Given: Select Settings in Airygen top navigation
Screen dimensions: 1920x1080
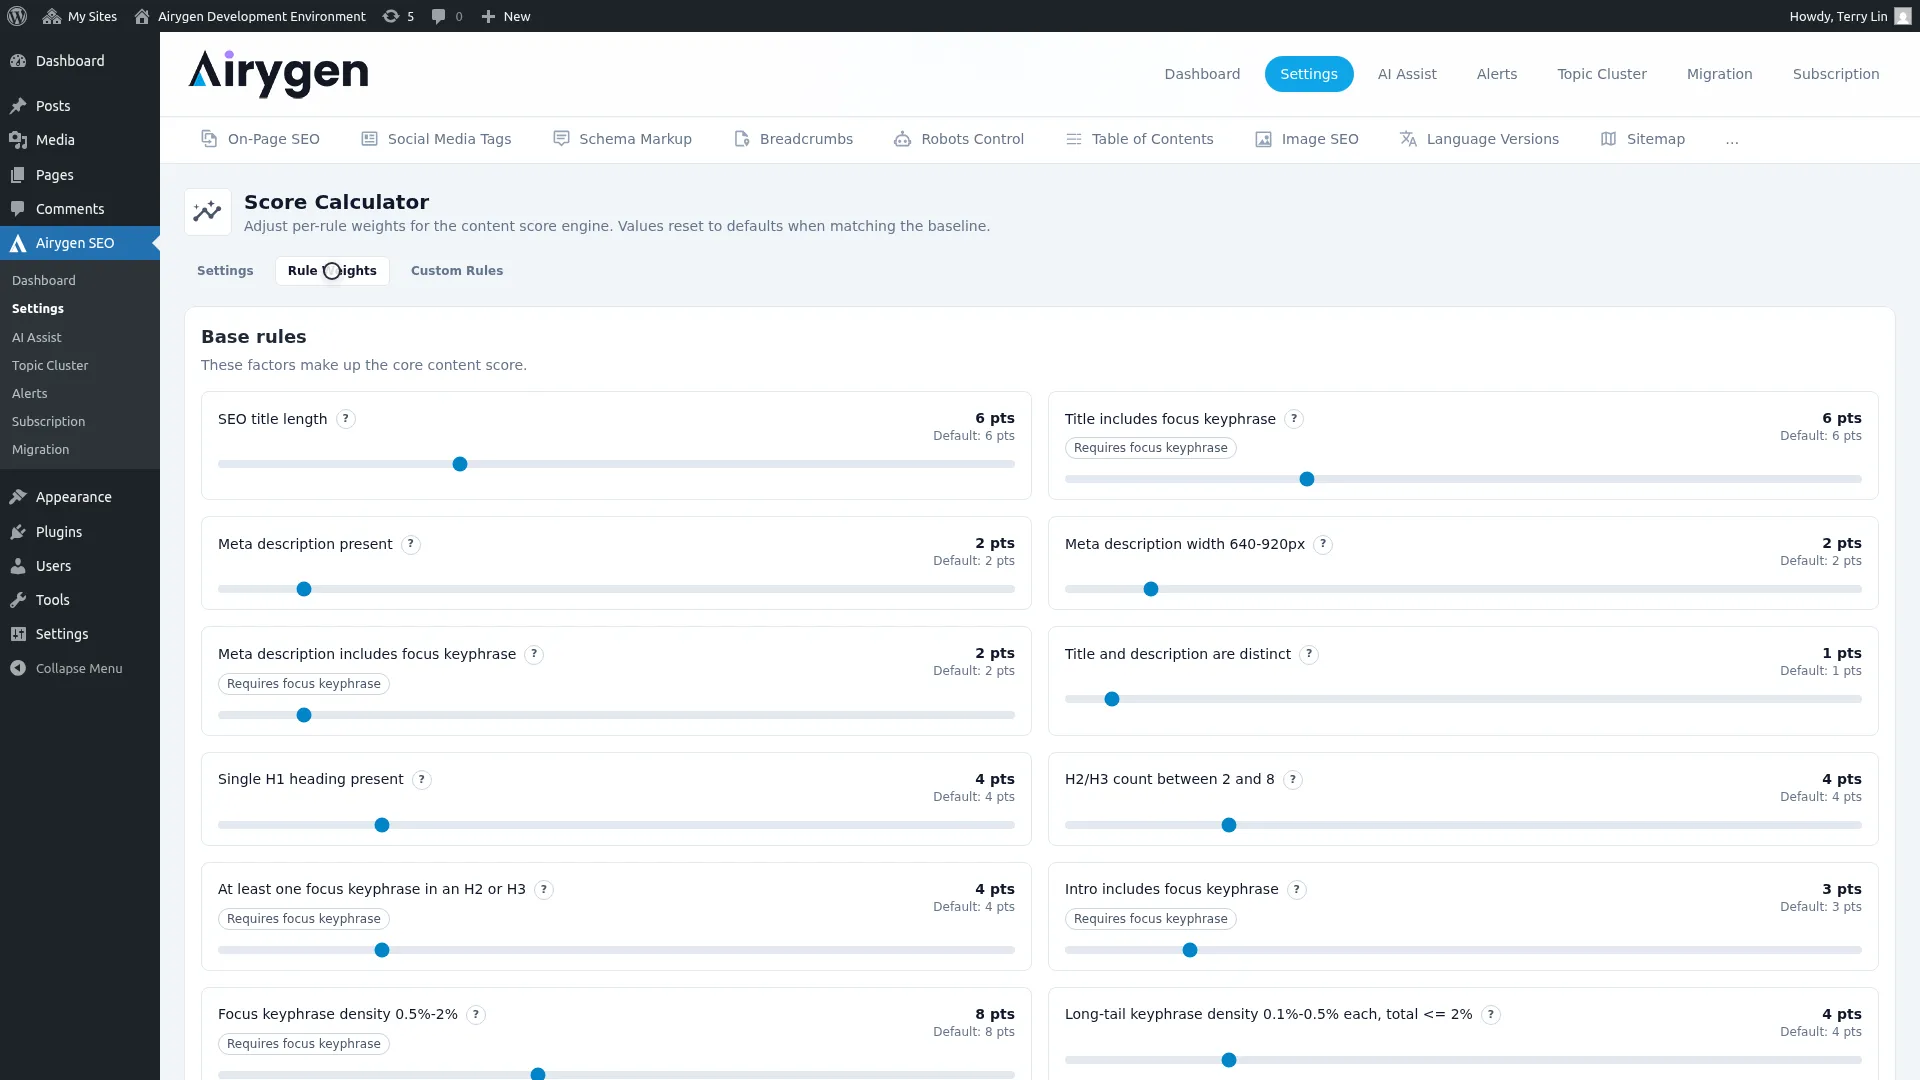Looking at the screenshot, I should tap(1309, 74).
